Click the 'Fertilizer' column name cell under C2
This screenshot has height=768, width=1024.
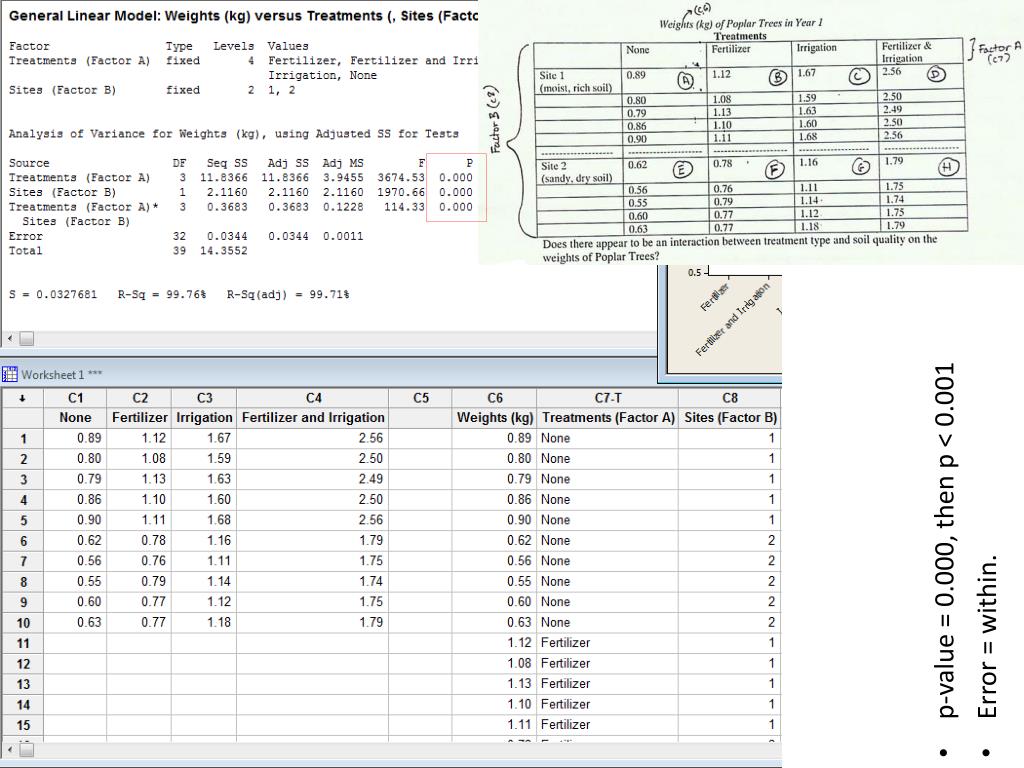pyautogui.click(x=140, y=417)
